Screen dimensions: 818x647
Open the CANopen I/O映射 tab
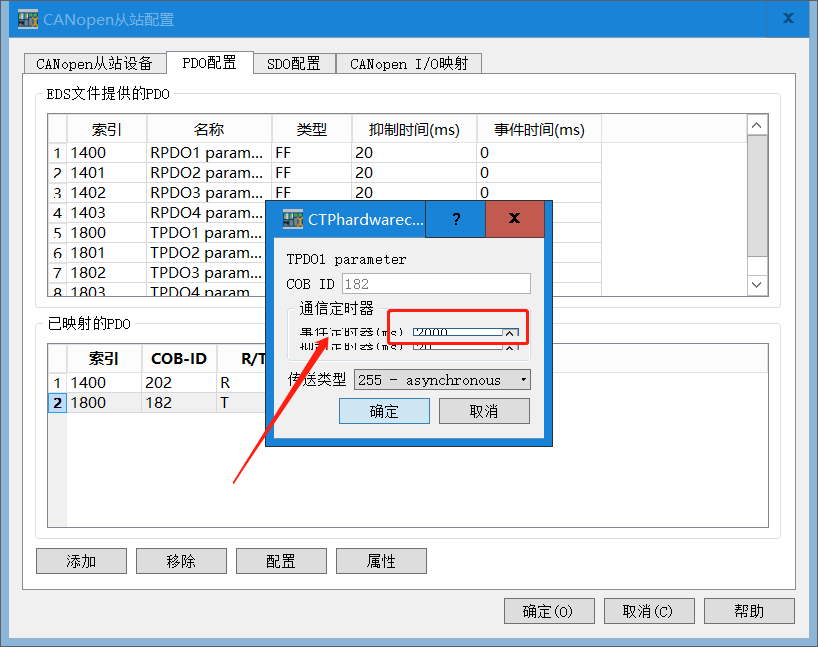(x=409, y=64)
